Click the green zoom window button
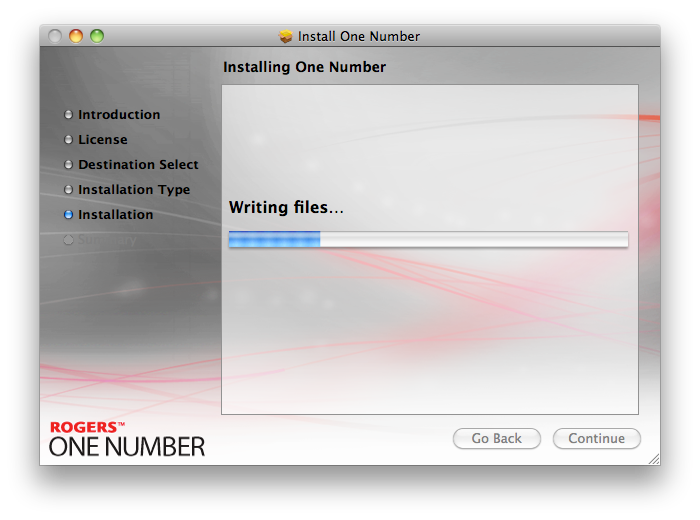The width and height of the screenshot is (700, 520). point(97,36)
